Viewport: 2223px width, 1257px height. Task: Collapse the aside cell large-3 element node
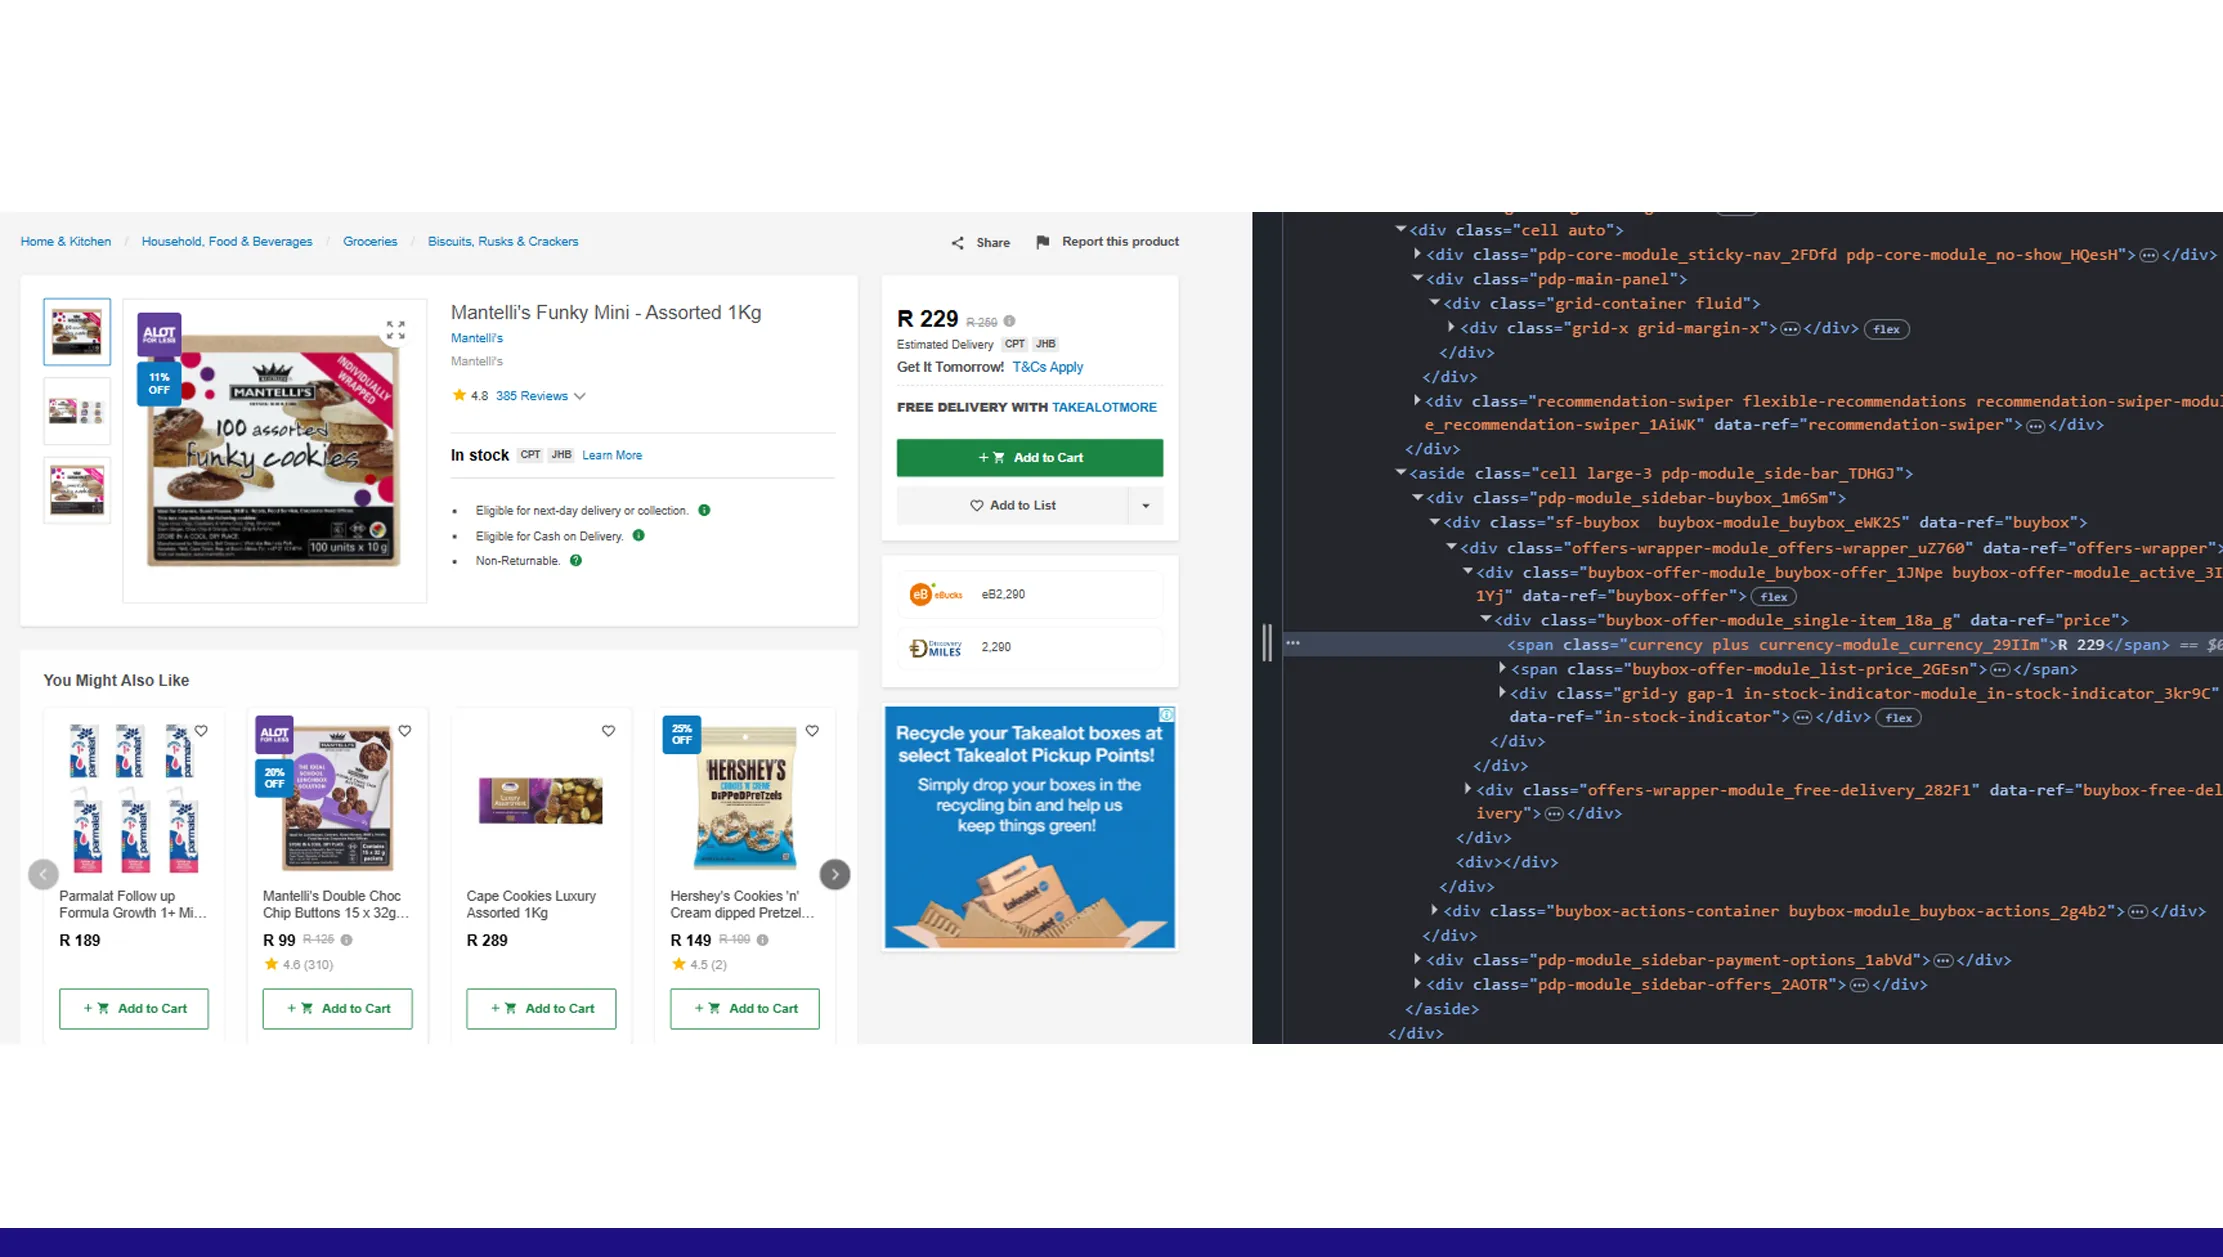pos(1401,473)
